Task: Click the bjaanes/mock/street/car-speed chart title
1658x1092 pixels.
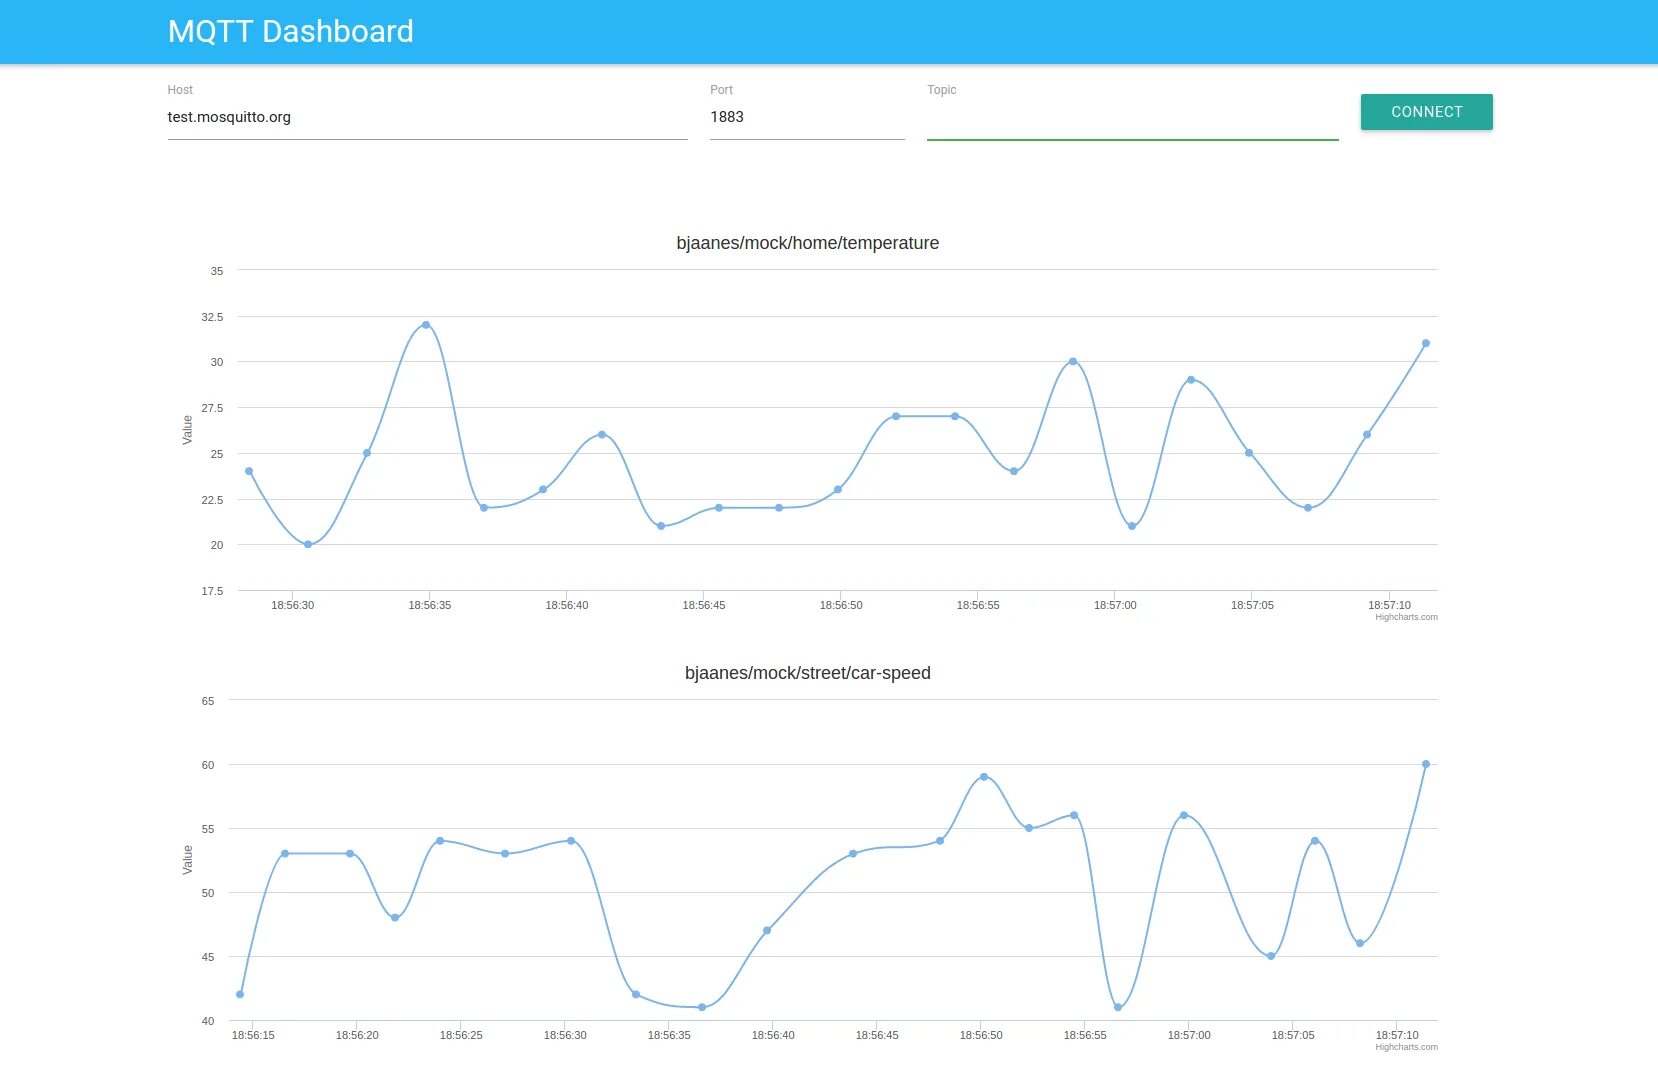Action: coord(807,673)
